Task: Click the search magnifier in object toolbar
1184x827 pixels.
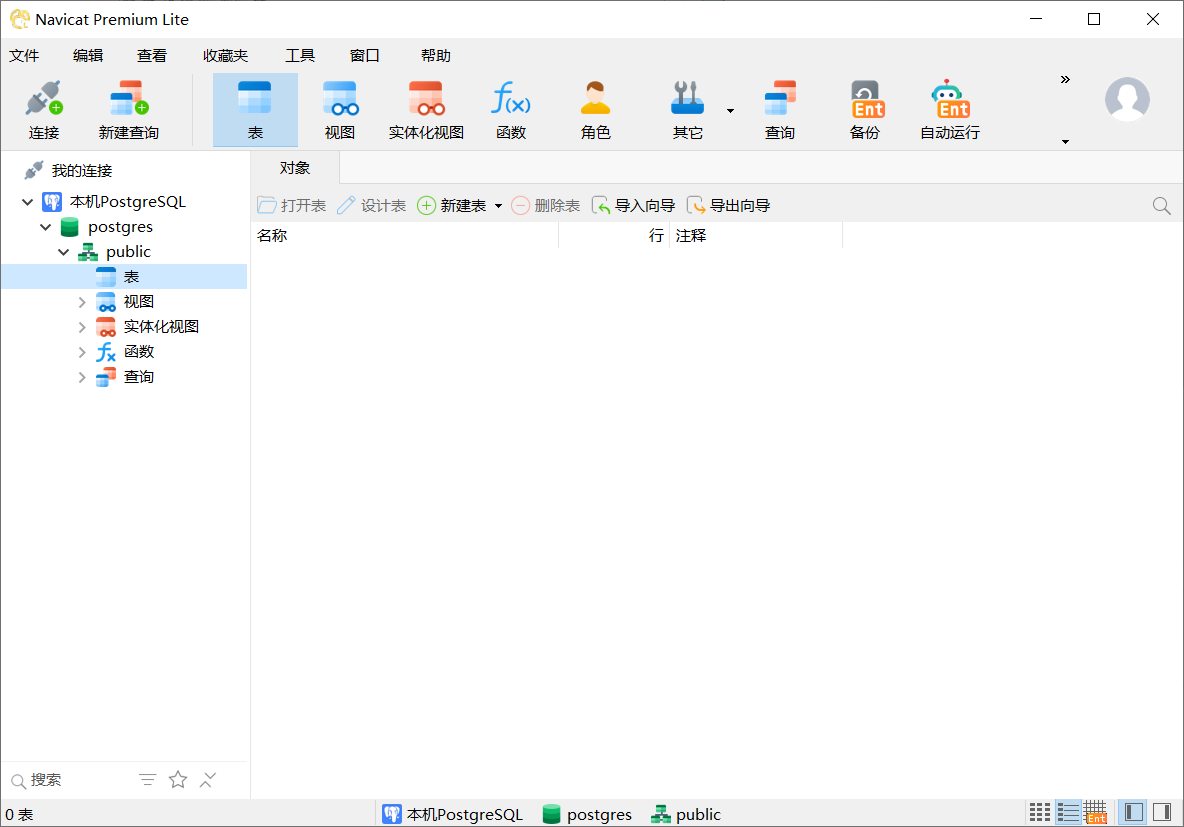Action: click(1161, 205)
